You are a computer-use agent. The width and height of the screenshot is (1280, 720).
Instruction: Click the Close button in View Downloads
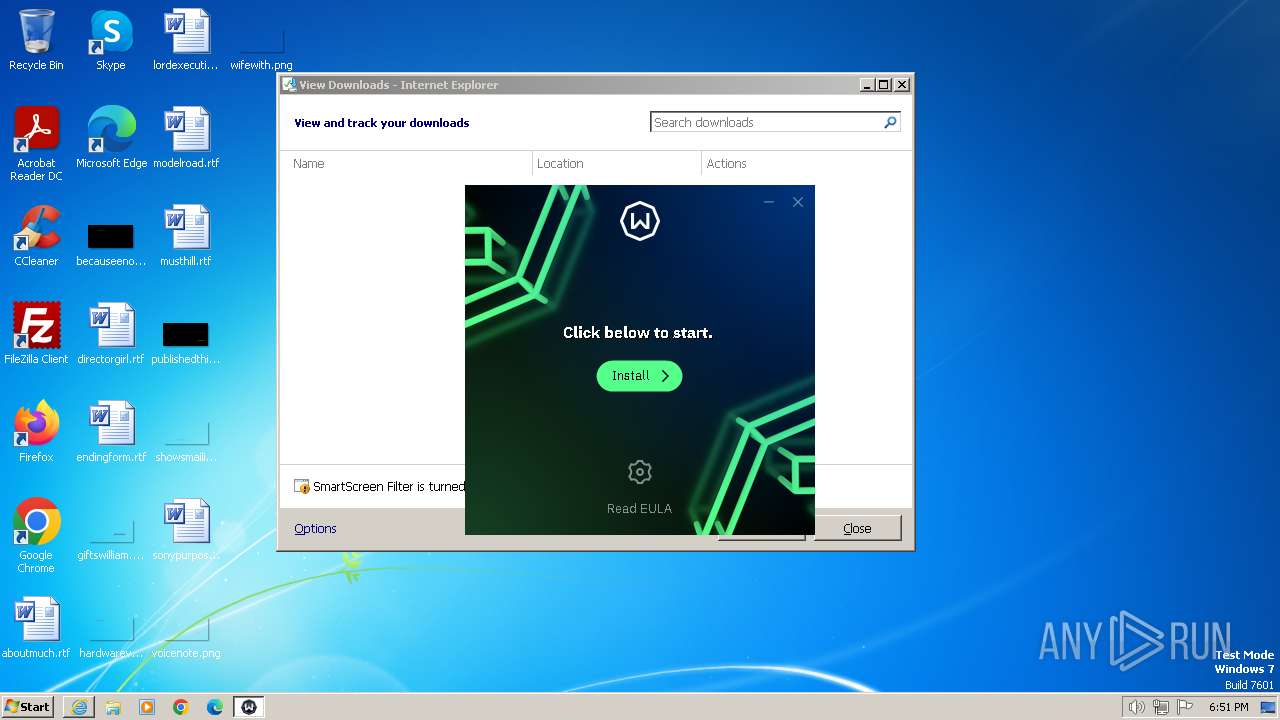(x=857, y=529)
